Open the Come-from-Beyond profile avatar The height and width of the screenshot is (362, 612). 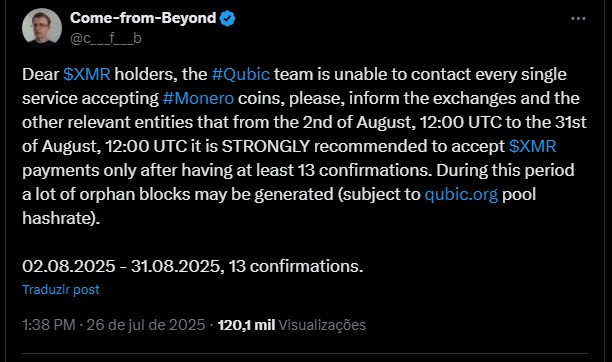point(42,28)
